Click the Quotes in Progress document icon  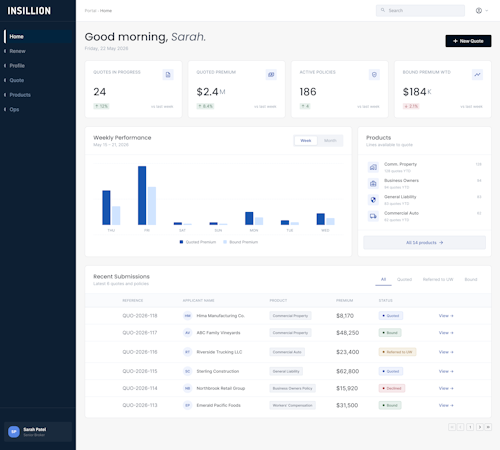[x=168, y=75]
